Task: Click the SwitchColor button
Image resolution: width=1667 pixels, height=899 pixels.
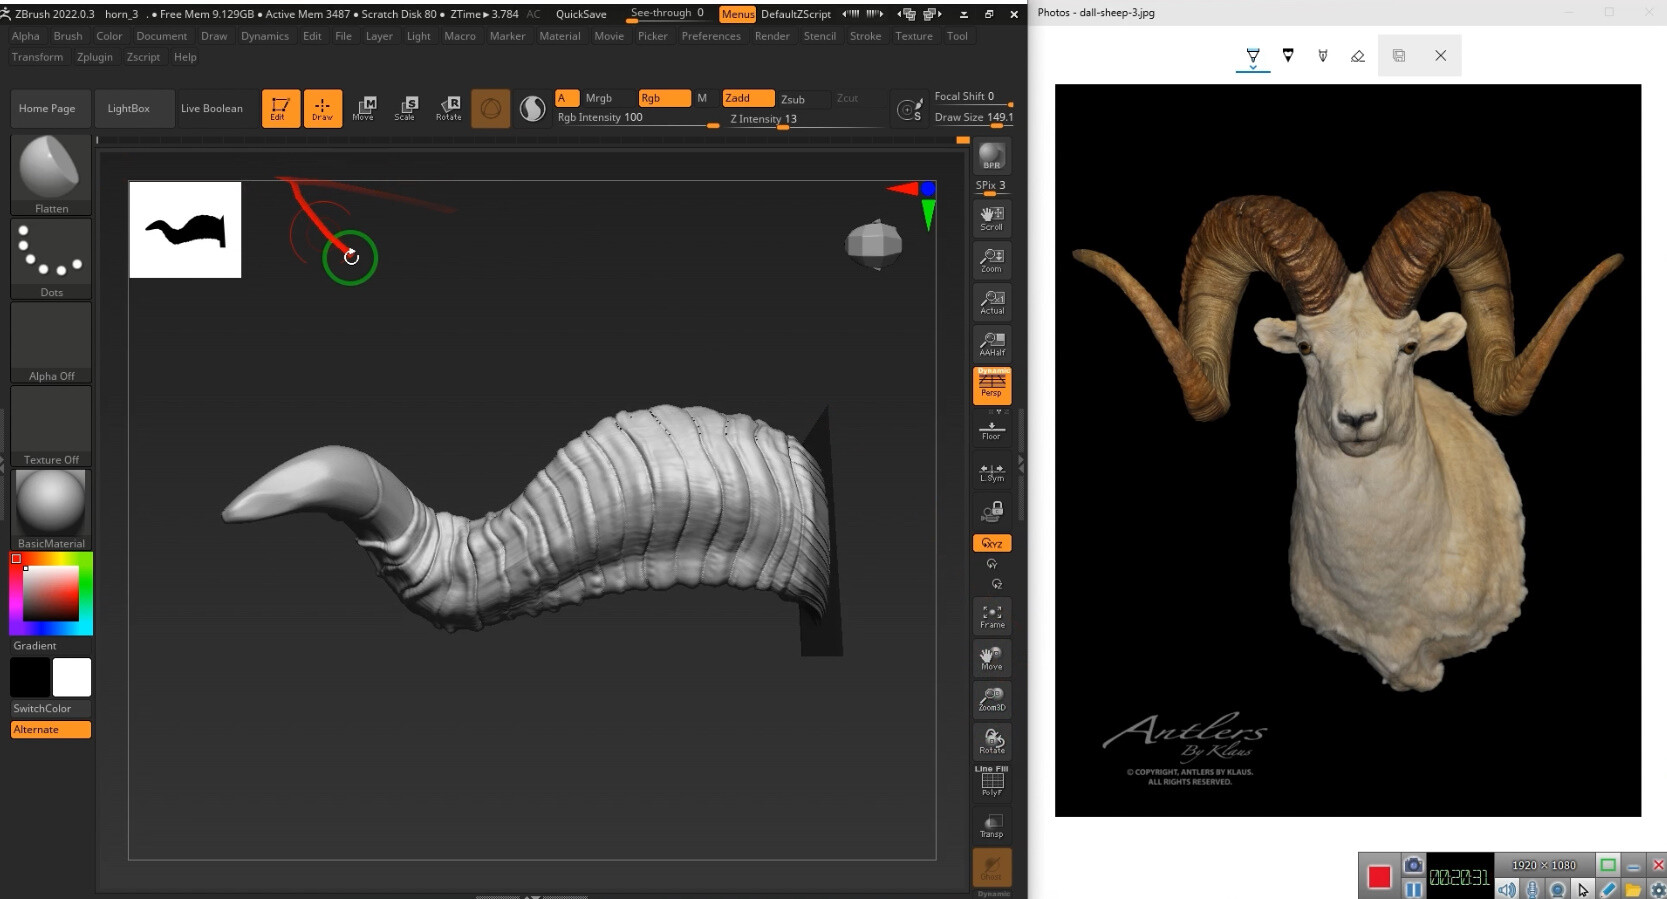Action: 51,708
